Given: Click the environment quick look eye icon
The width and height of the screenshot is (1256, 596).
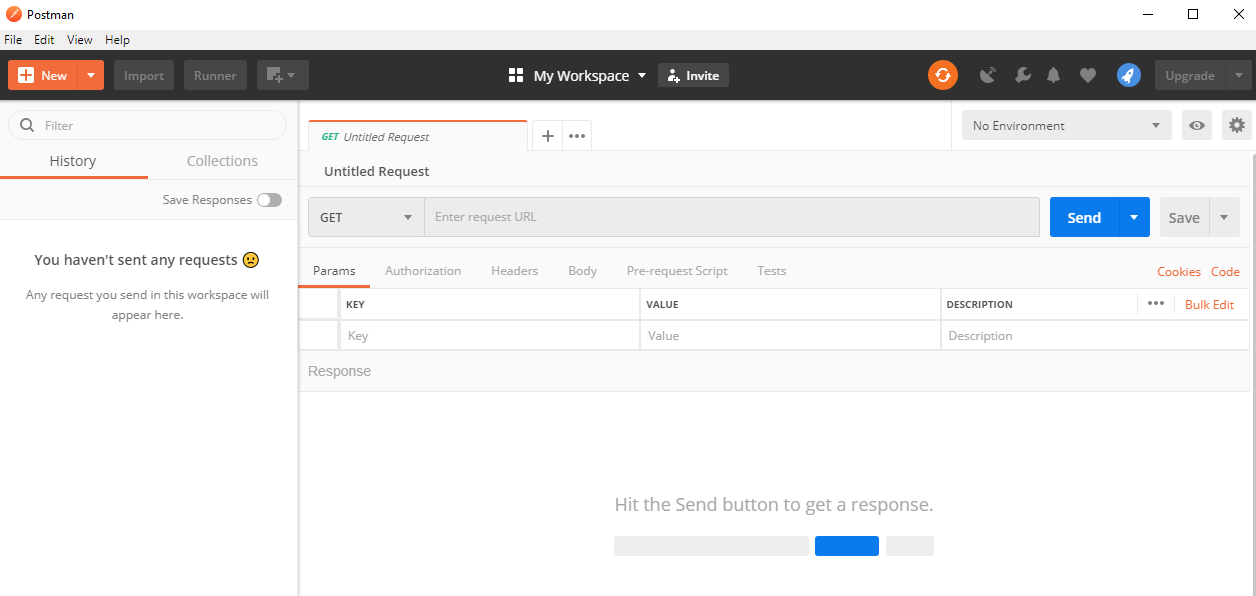Looking at the screenshot, I should pos(1197,125).
